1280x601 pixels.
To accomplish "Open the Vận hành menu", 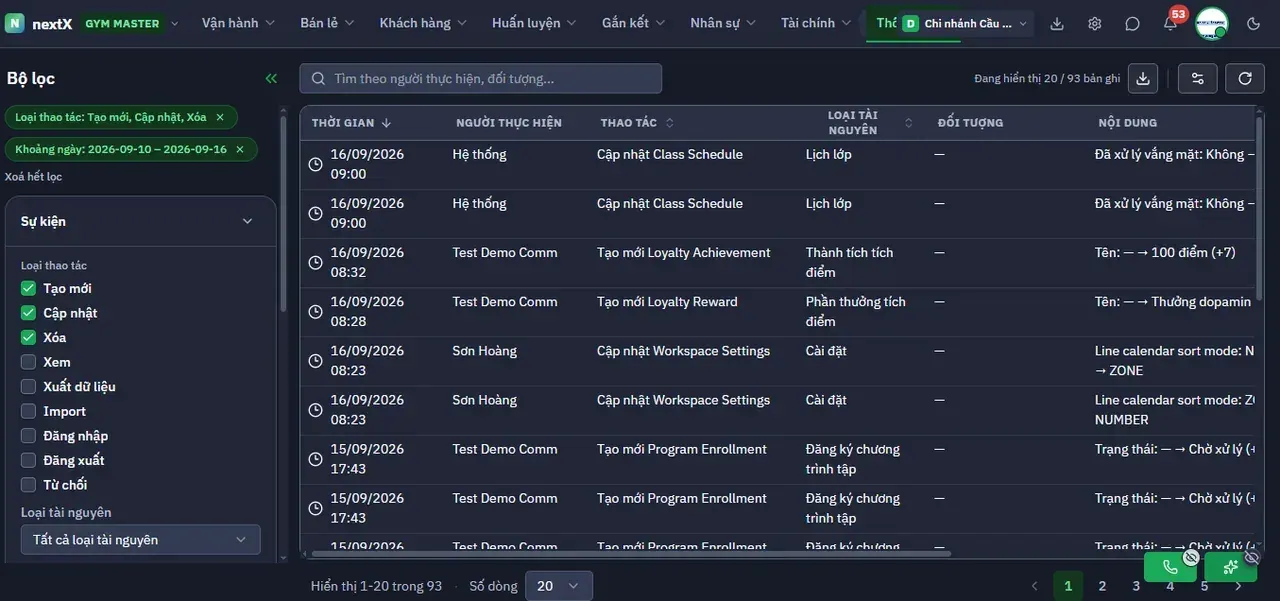I will pos(240,23).
